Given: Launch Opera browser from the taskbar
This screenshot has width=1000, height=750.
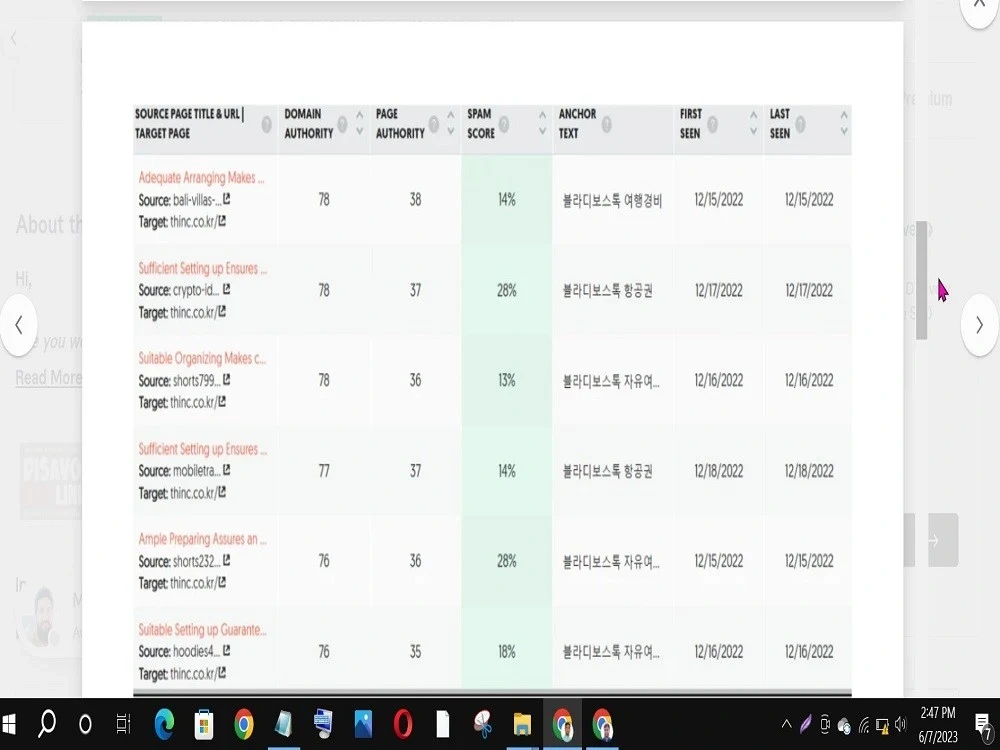Looking at the screenshot, I should [403, 724].
